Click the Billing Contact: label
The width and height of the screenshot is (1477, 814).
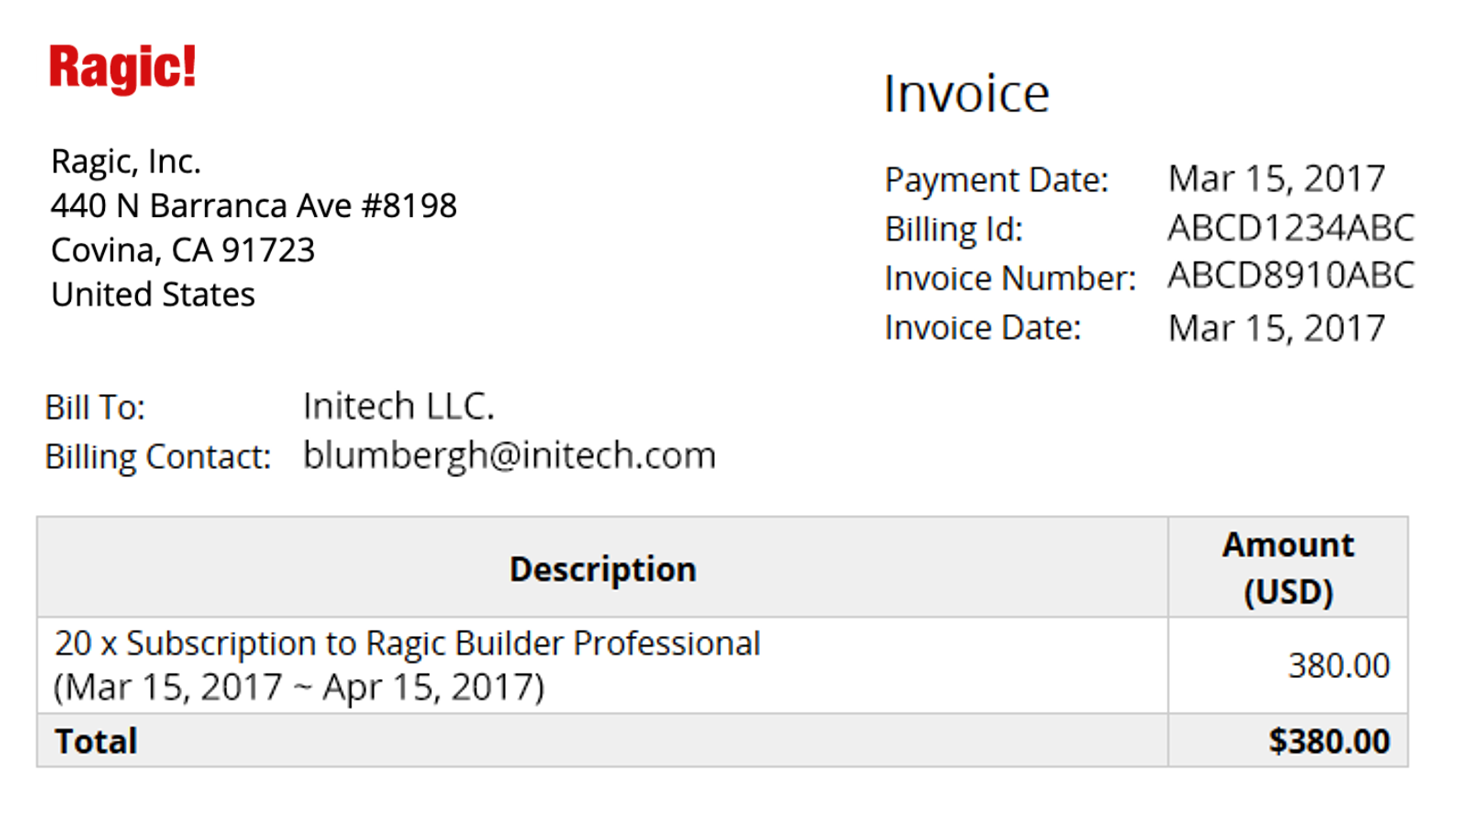coord(158,457)
